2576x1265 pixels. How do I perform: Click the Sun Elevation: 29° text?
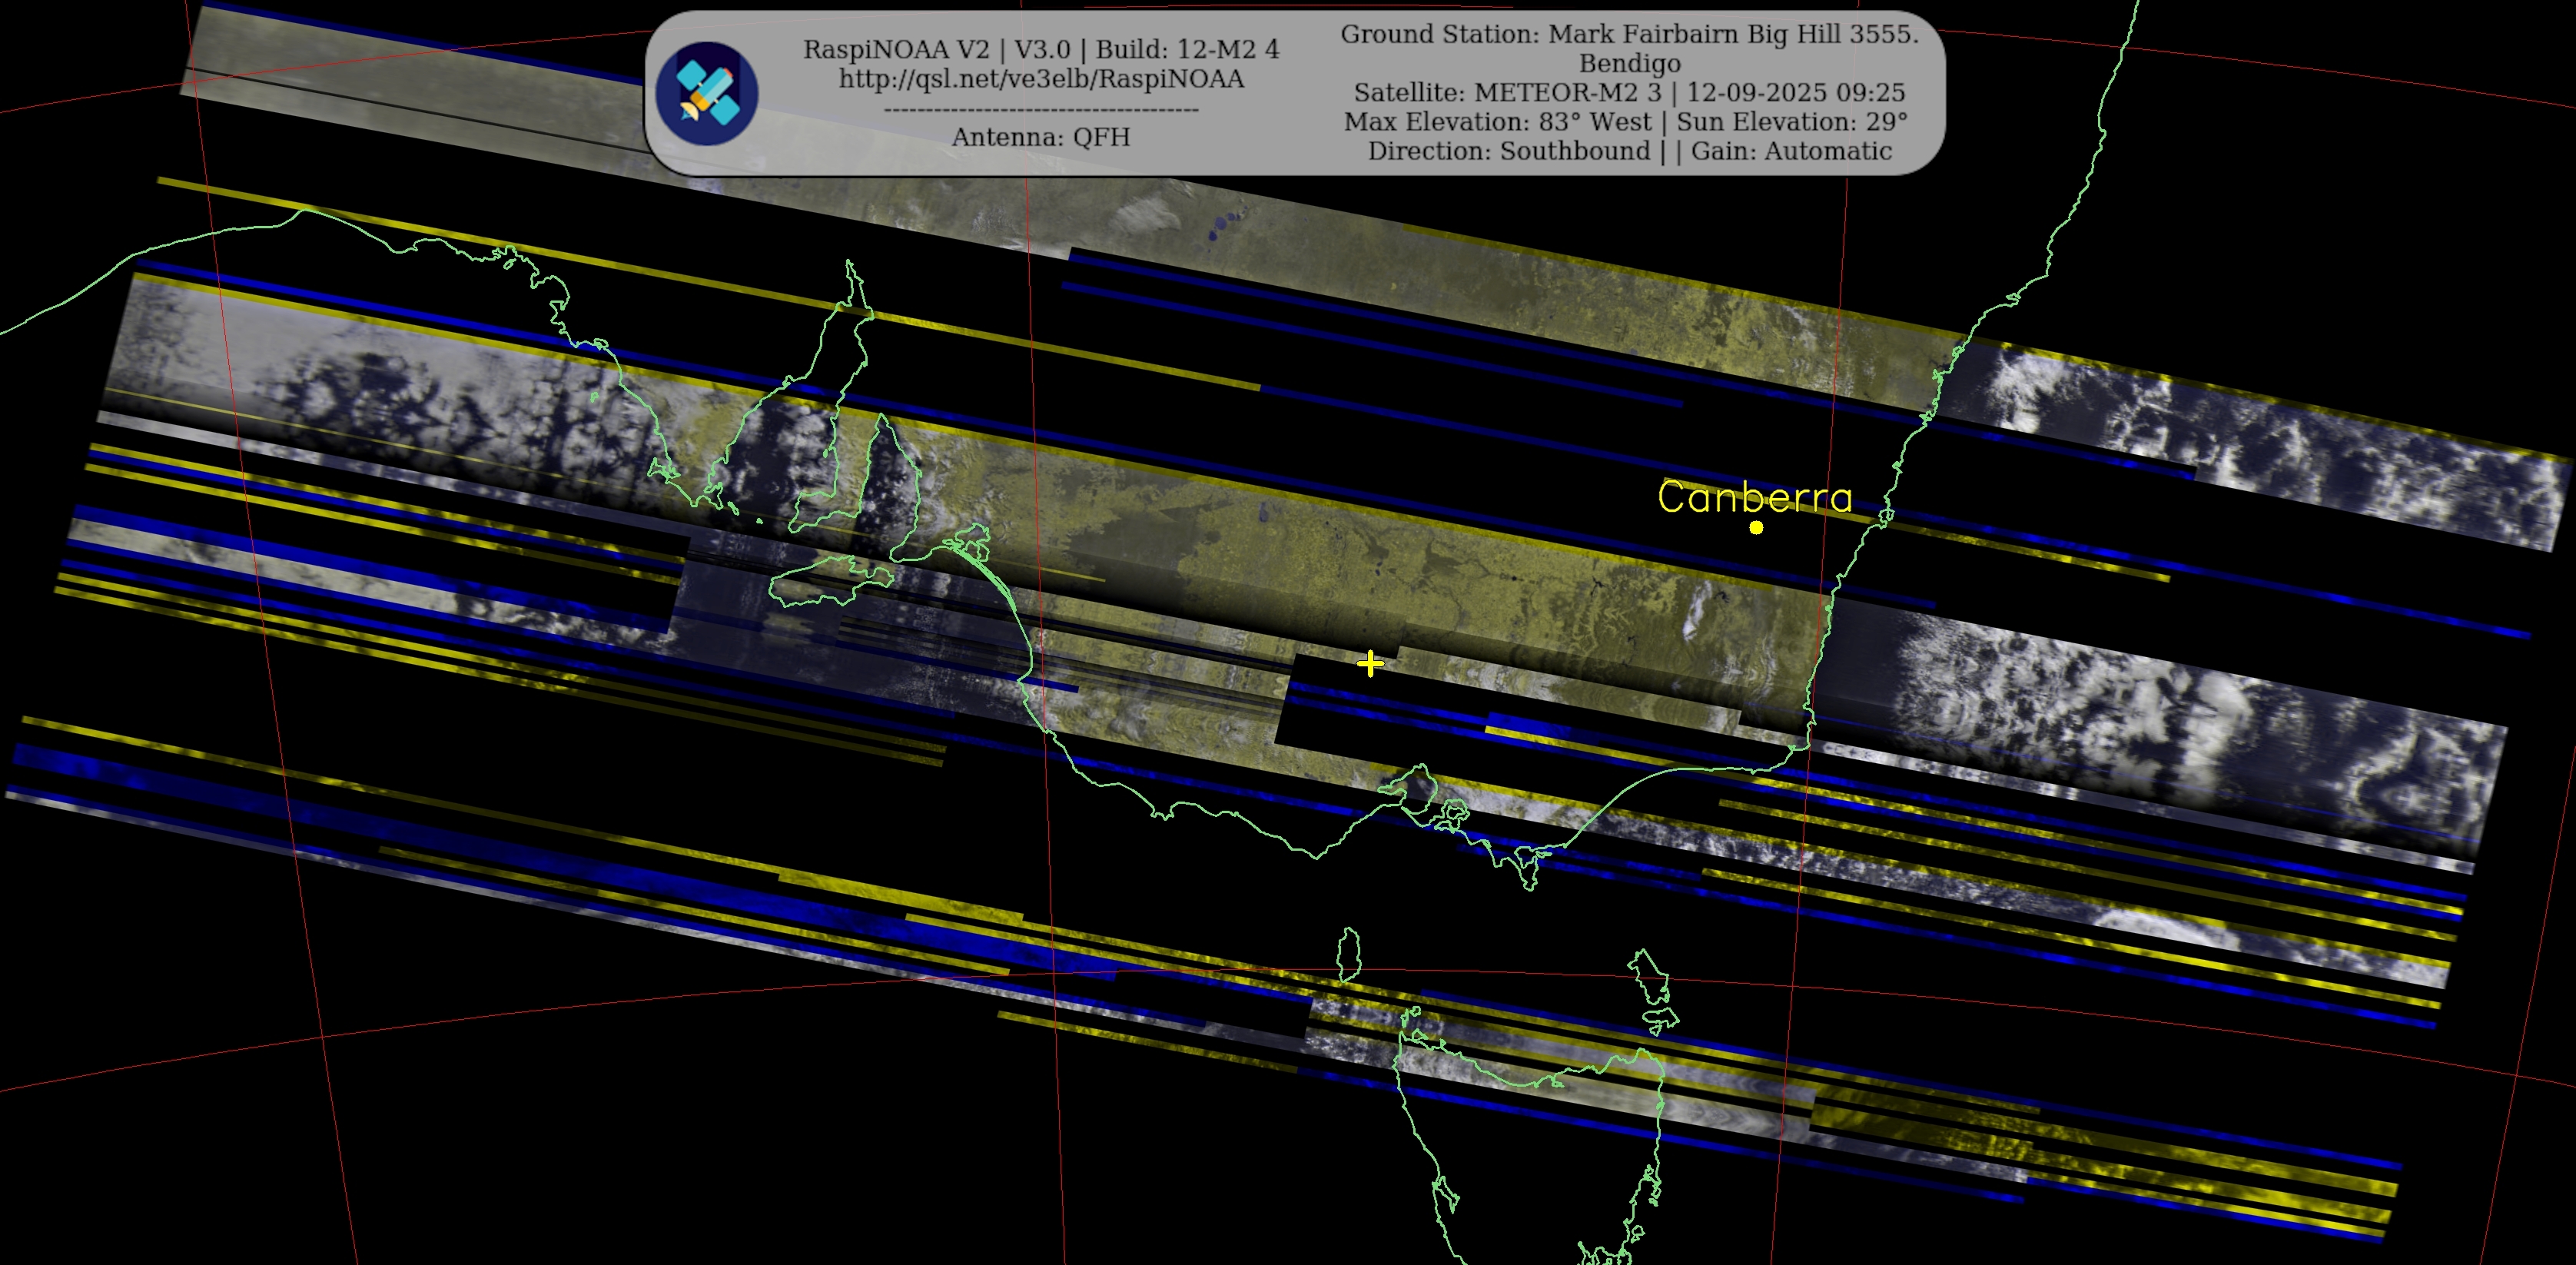[1792, 122]
